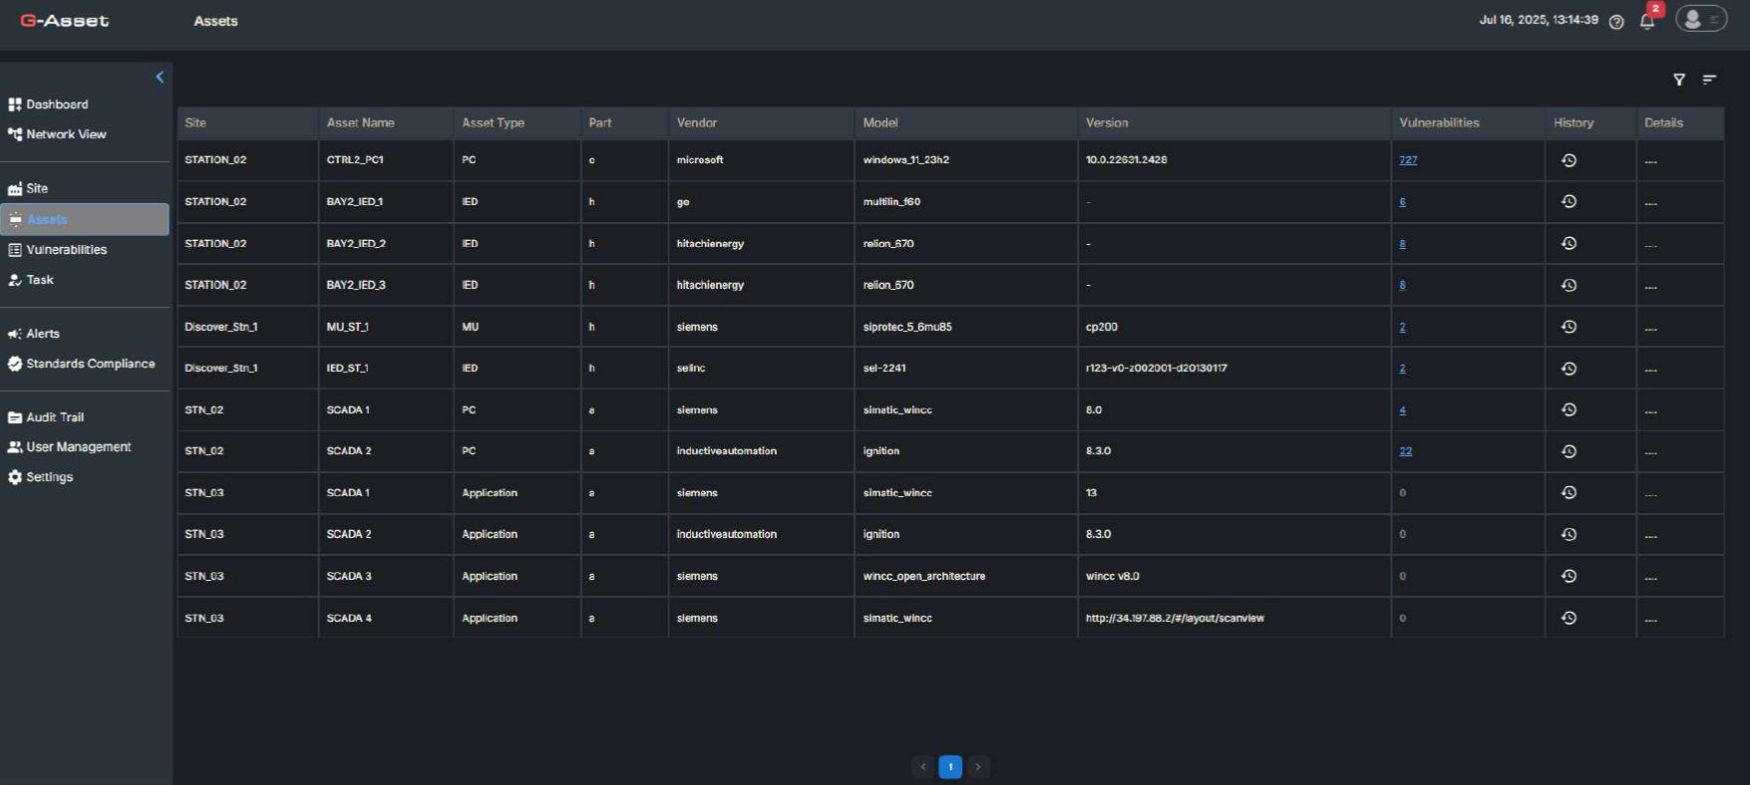Select page 1 in pagination
1750x785 pixels.
950,767
